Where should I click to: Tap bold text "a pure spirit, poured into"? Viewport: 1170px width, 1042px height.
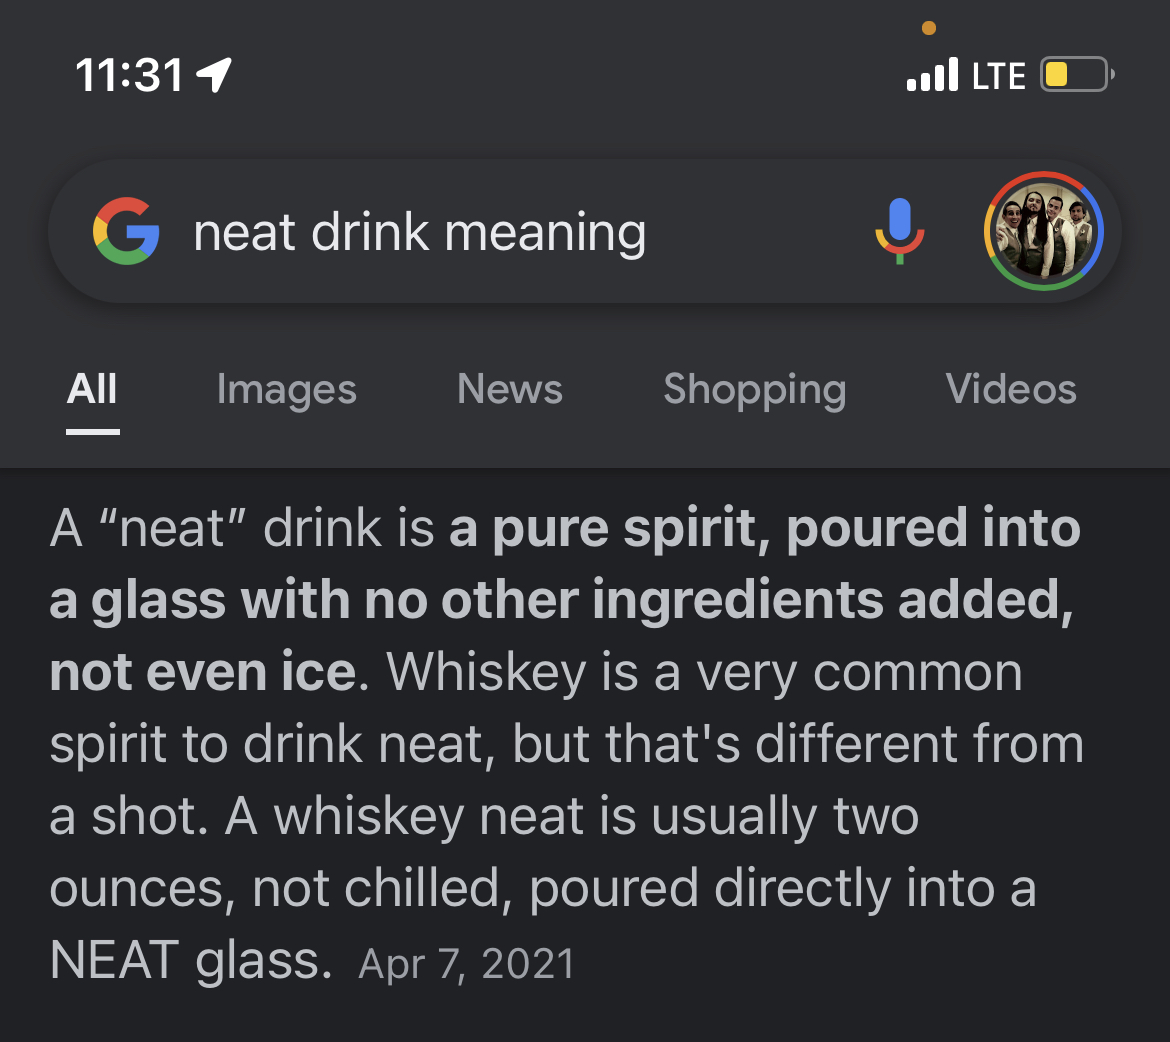coord(765,528)
